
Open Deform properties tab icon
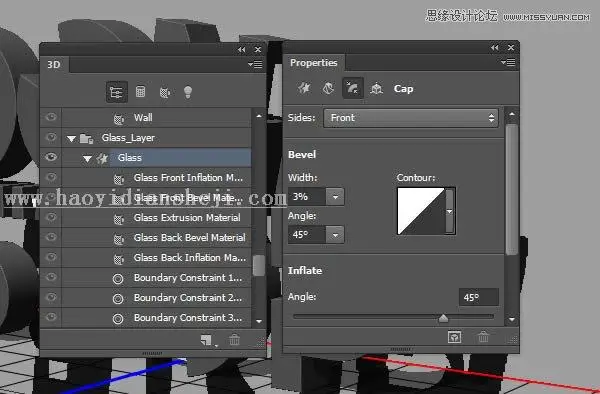(x=328, y=88)
